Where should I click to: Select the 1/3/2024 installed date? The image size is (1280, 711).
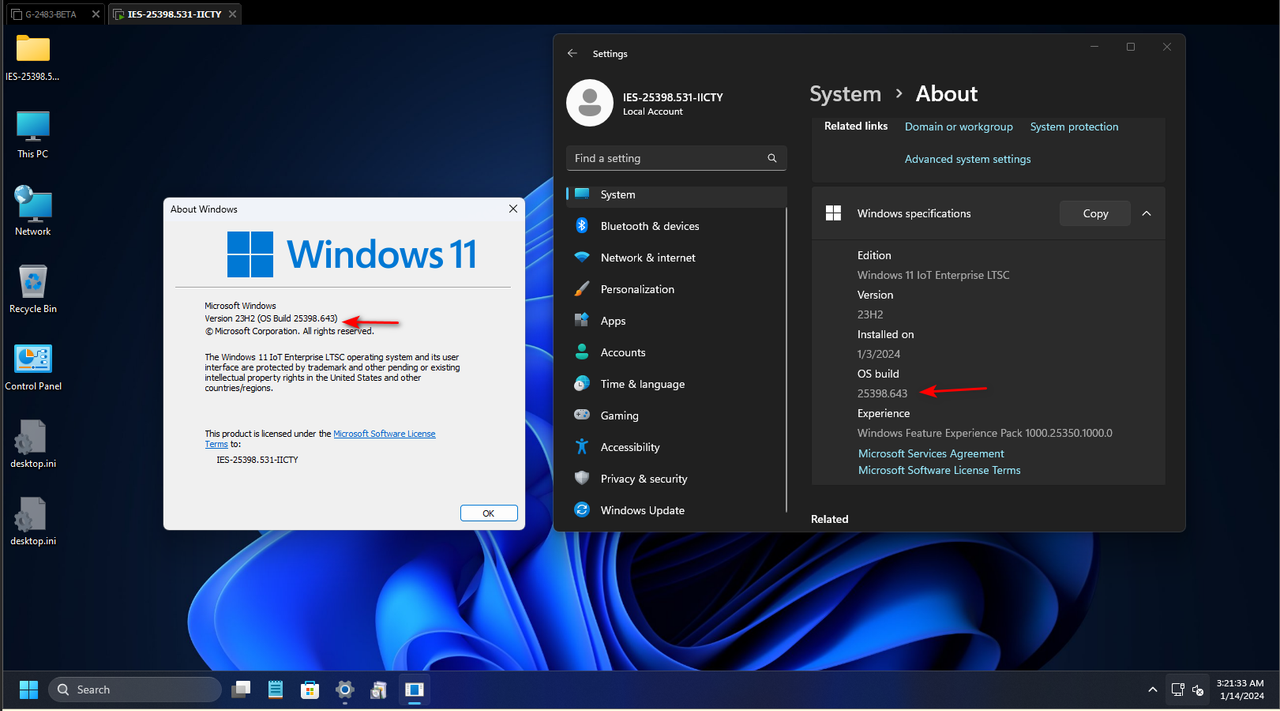point(877,354)
